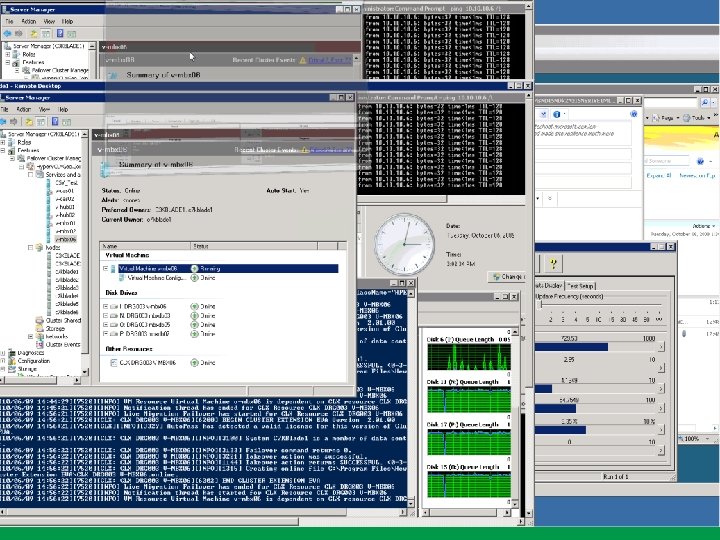
Task: Select CSV_Test in Services and applications tree
Action: 67,183
